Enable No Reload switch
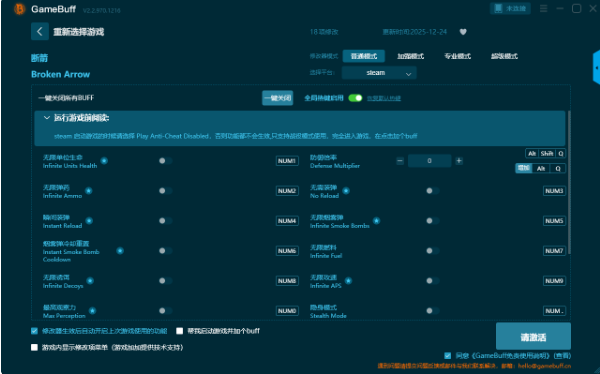This screenshot has width=600, height=374. 432,191
